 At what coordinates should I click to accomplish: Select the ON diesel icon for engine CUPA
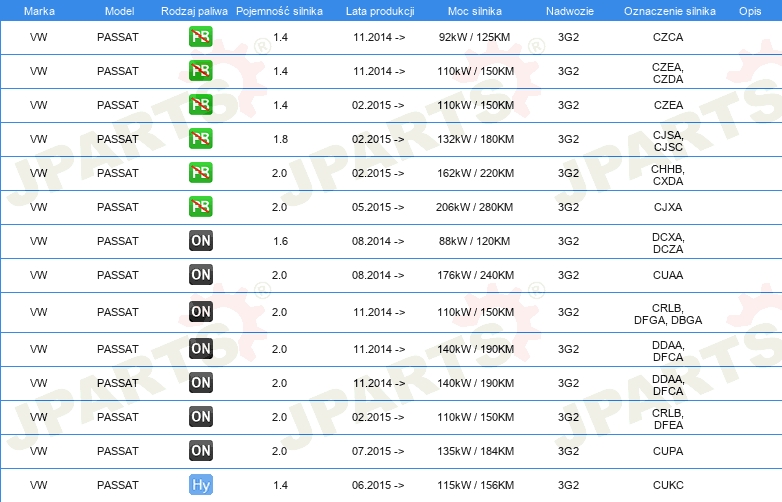click(200, 451)
